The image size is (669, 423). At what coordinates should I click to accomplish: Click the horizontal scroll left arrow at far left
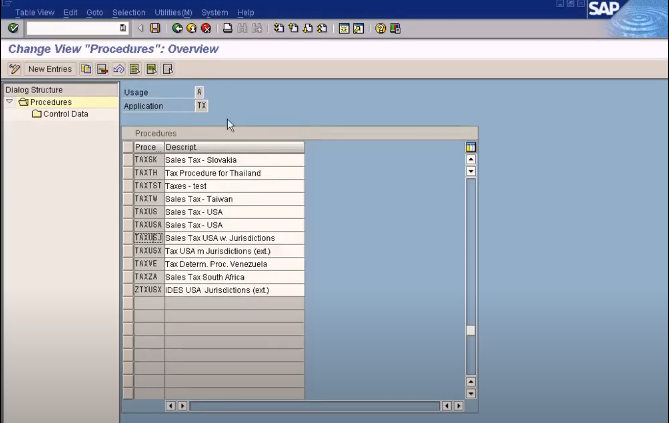pos(170,406)
